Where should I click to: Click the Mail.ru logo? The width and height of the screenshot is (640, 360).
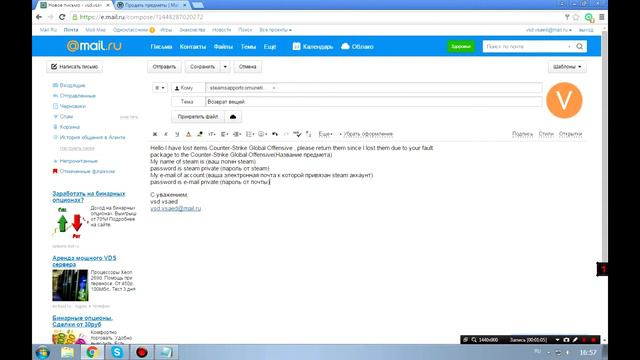pyautogui.click(x=94, y=46)
